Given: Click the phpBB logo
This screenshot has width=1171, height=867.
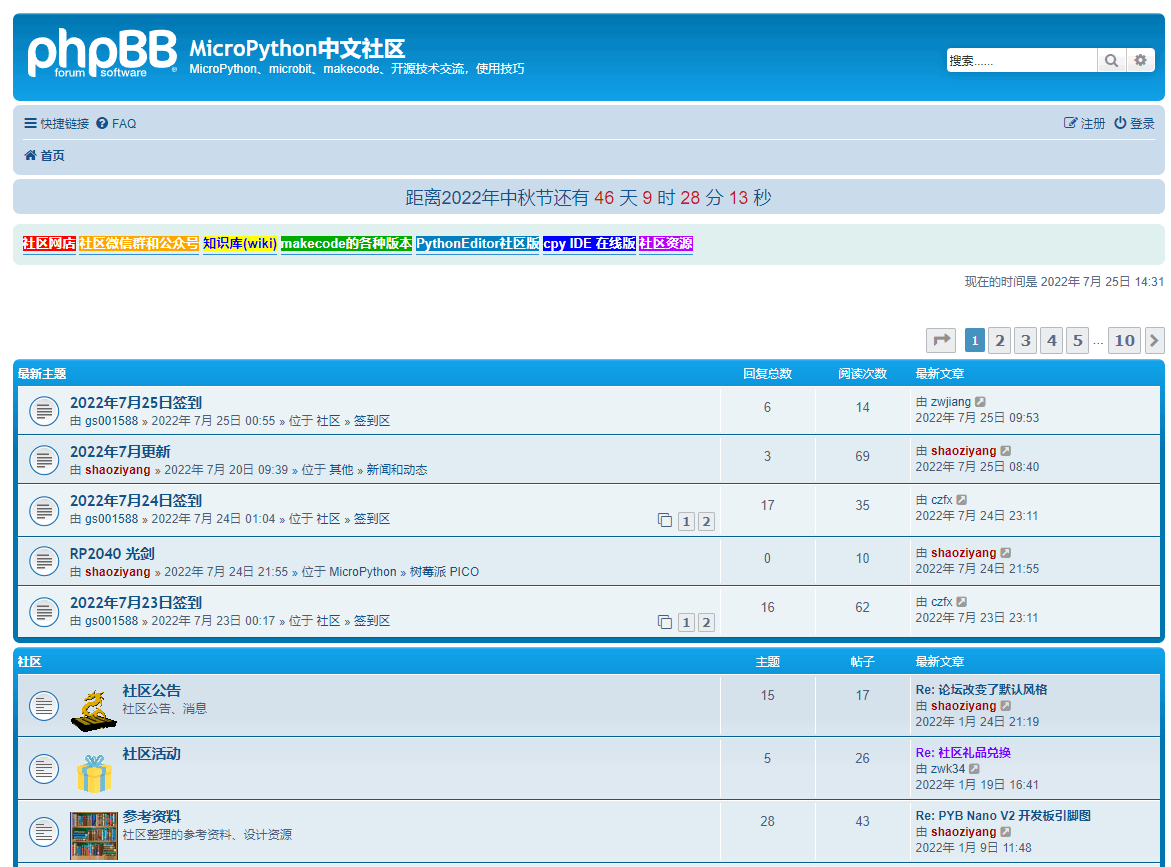Looking at the screenshot, I should (101, 54).
